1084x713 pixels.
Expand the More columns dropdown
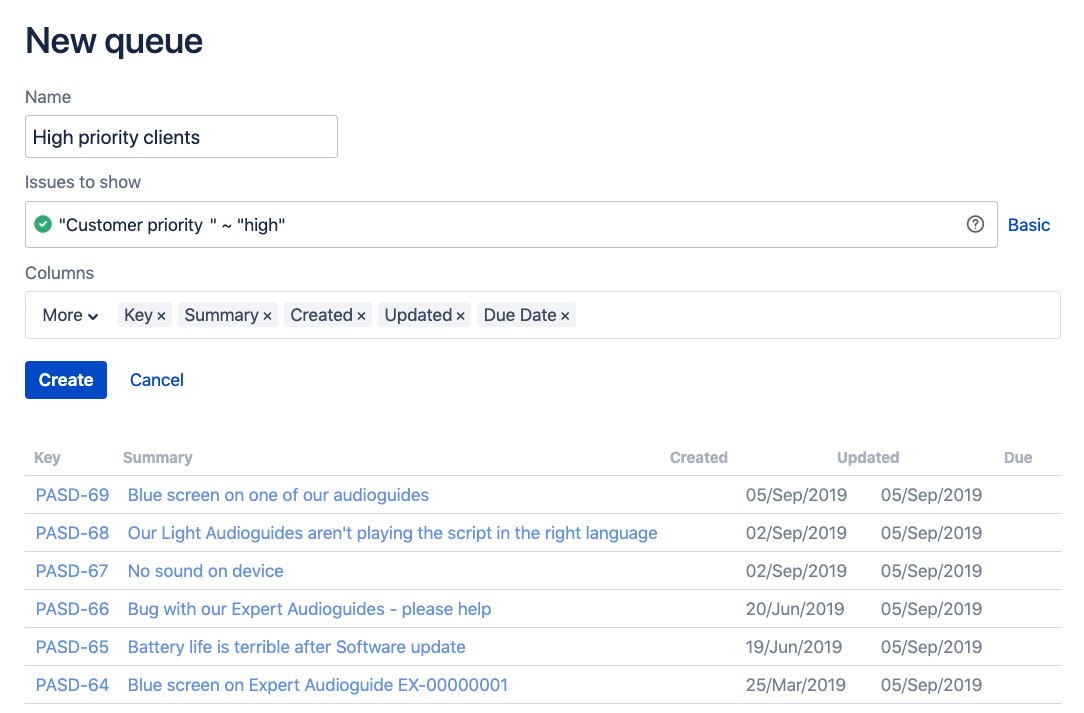tap(70, 315)
